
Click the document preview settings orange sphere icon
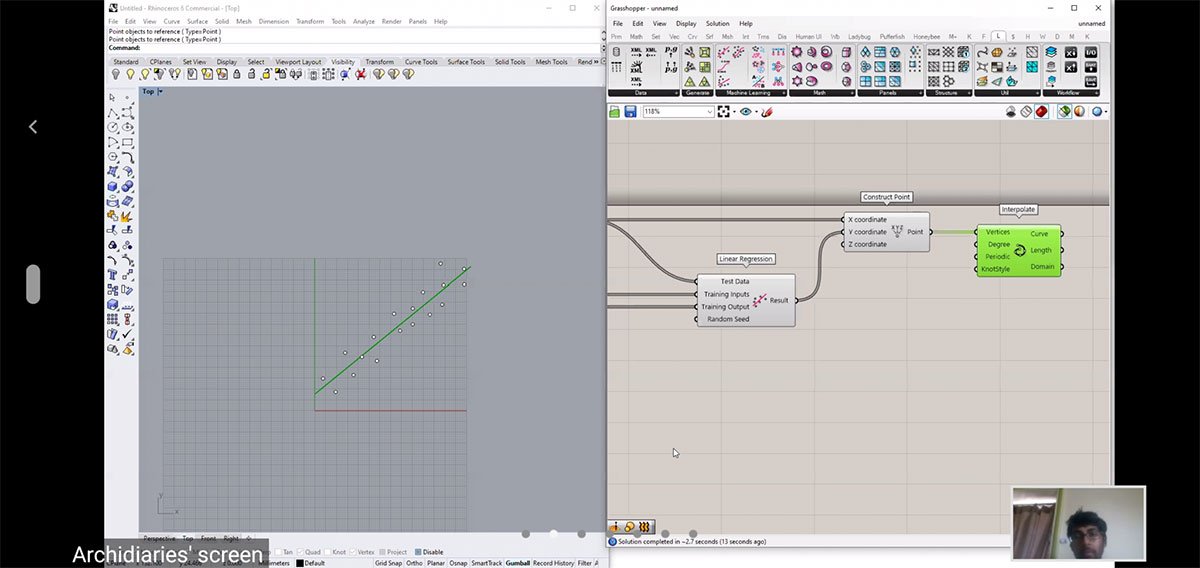pyautogui.click(x=1079, y=112)
